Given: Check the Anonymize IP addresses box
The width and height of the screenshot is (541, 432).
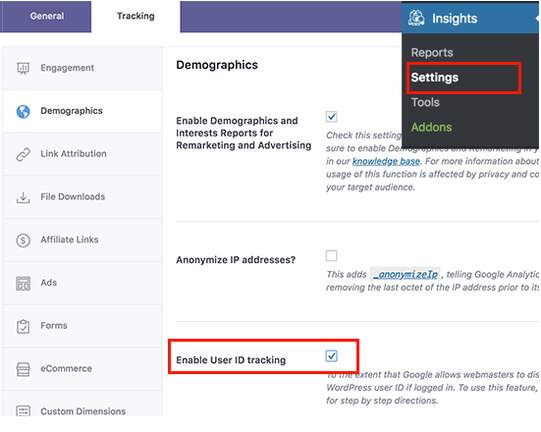Looking at the screenshot, I should click(x=331, y=256).
